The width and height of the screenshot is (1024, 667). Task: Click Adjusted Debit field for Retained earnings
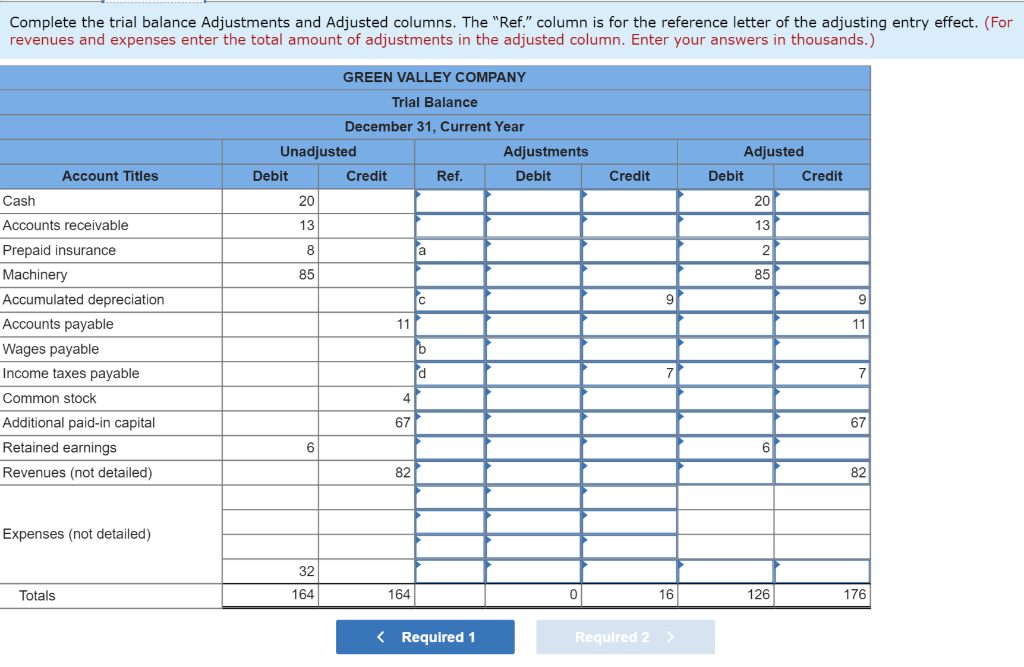(x=726, y=447)
